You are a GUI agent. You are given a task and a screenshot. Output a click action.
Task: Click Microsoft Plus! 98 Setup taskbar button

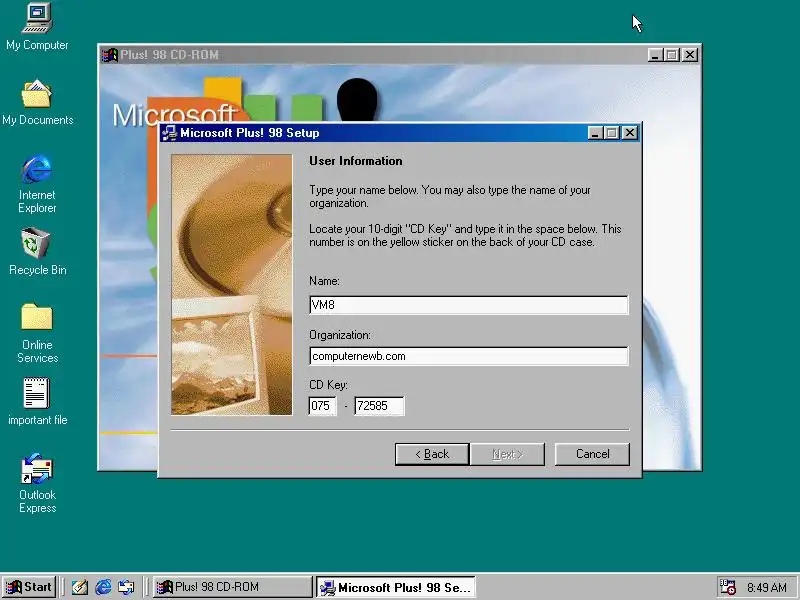[x=396, y=587]
